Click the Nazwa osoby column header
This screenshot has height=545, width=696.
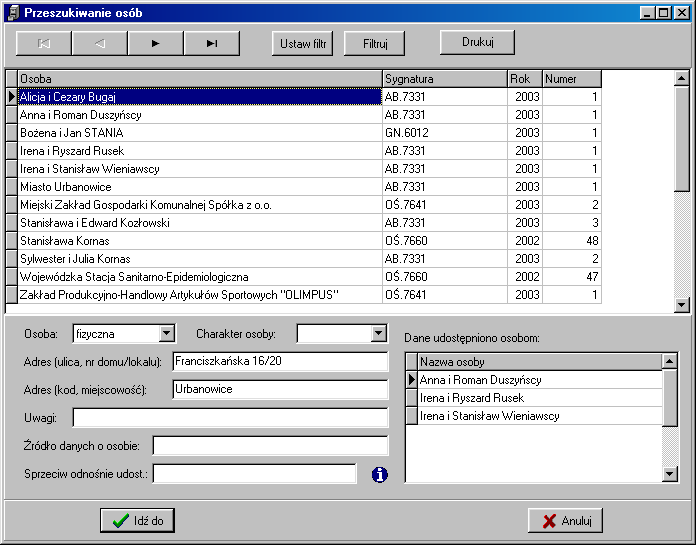tap(540, 362)
